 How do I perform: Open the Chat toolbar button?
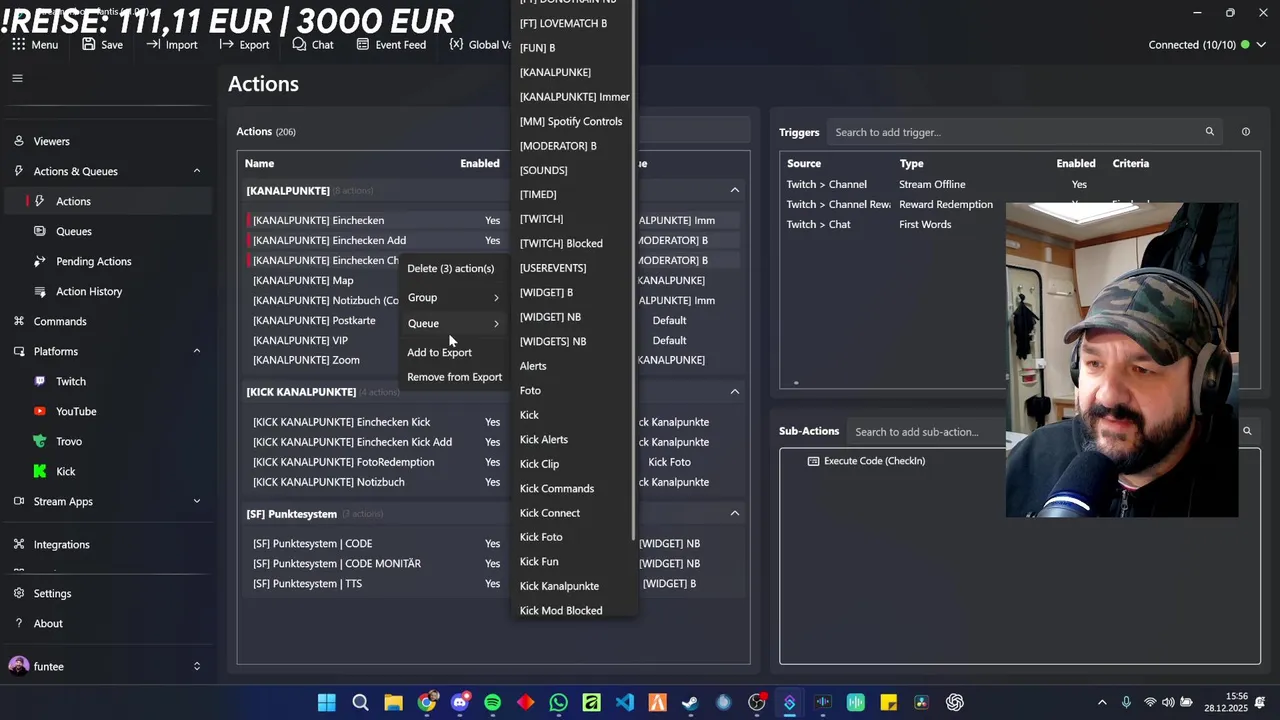[313, 45]
